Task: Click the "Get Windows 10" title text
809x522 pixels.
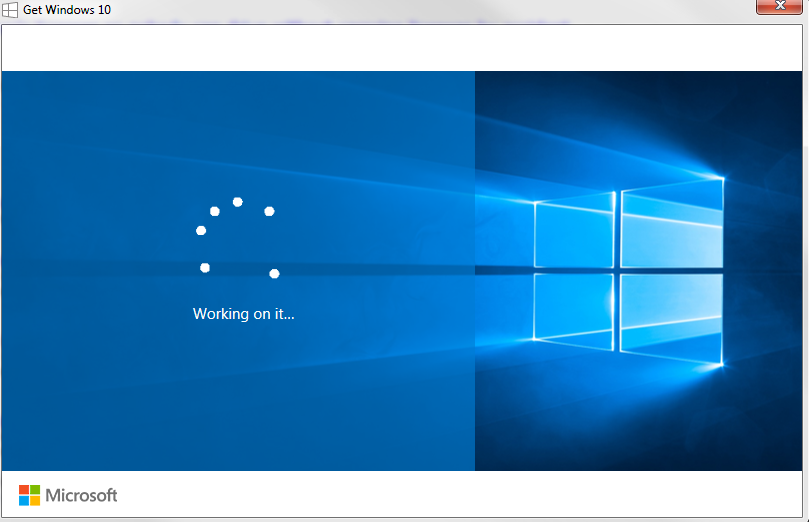Action: [x=67, y=10]
